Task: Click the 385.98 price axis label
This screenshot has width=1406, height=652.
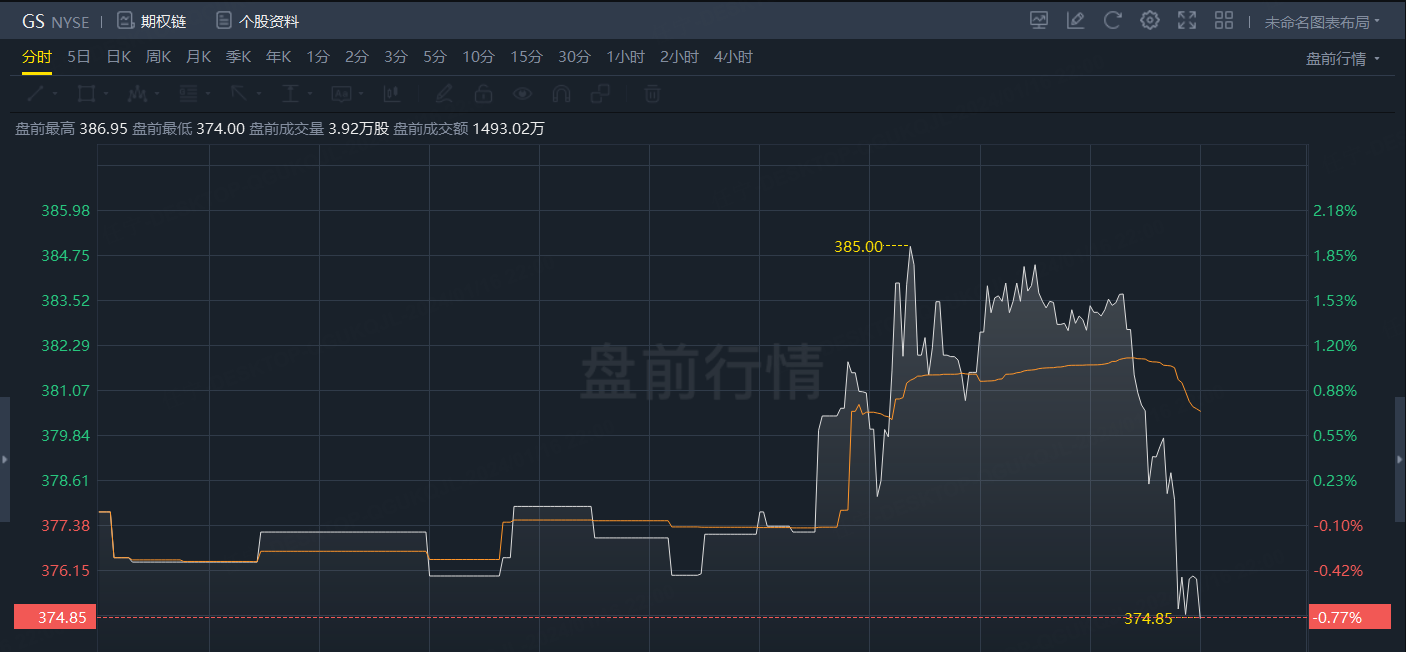Action: 66,210
